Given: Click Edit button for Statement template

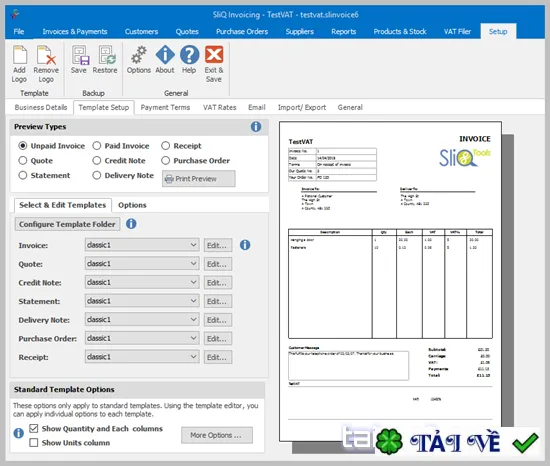Looking at the screenshot, I should (218, 301).
